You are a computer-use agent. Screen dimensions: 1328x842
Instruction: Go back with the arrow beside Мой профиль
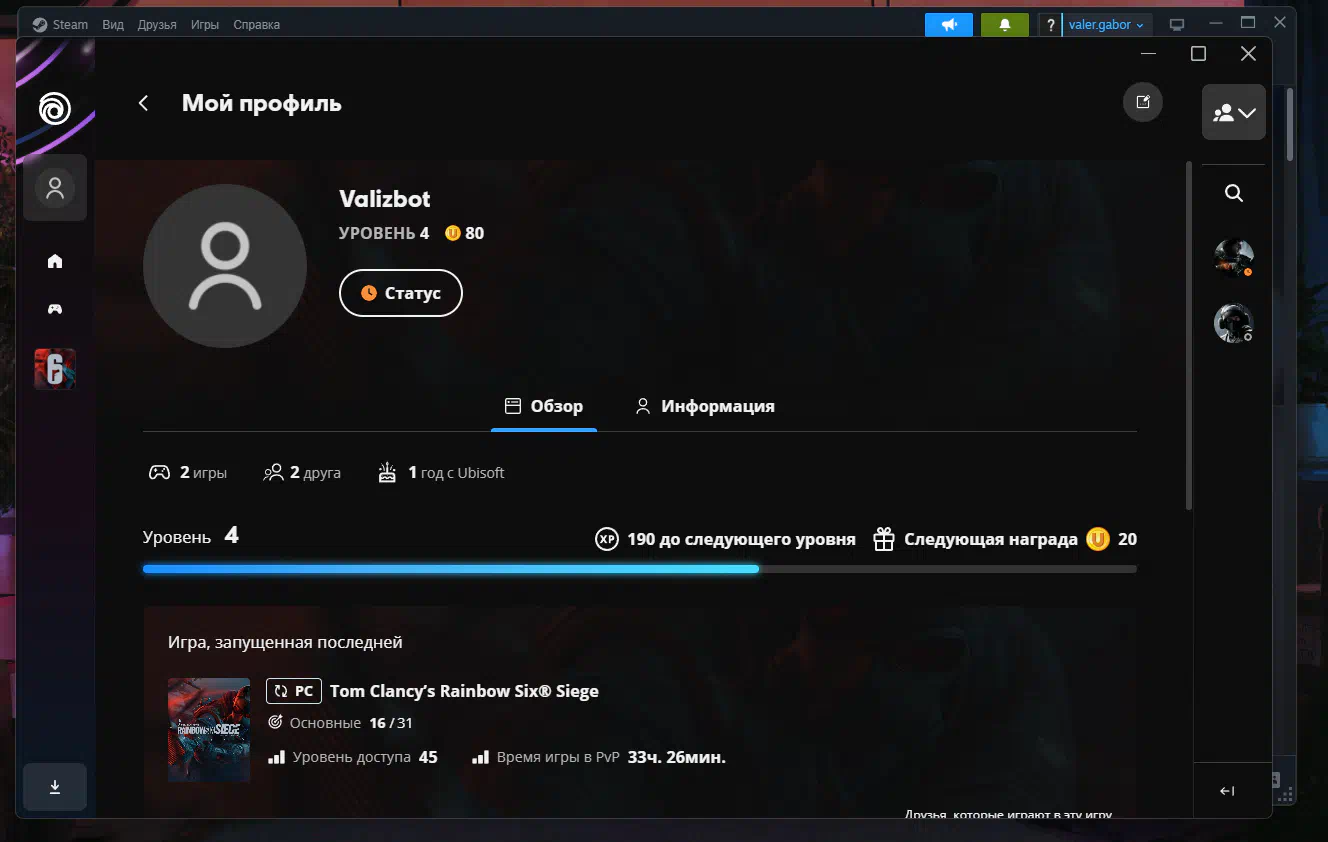pyautogui.click(x=143, y=103)
